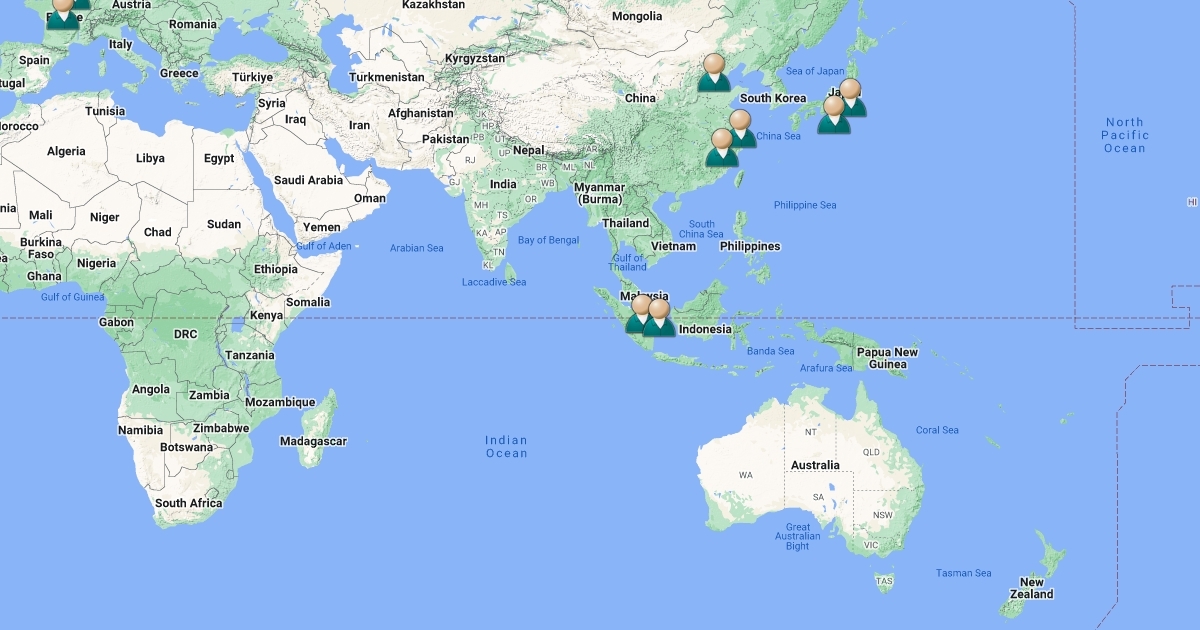The height and width of the screenshot is (630, 1200).
Task: Select the northeastern person marker over Japan
Action: tap(851, 98)
